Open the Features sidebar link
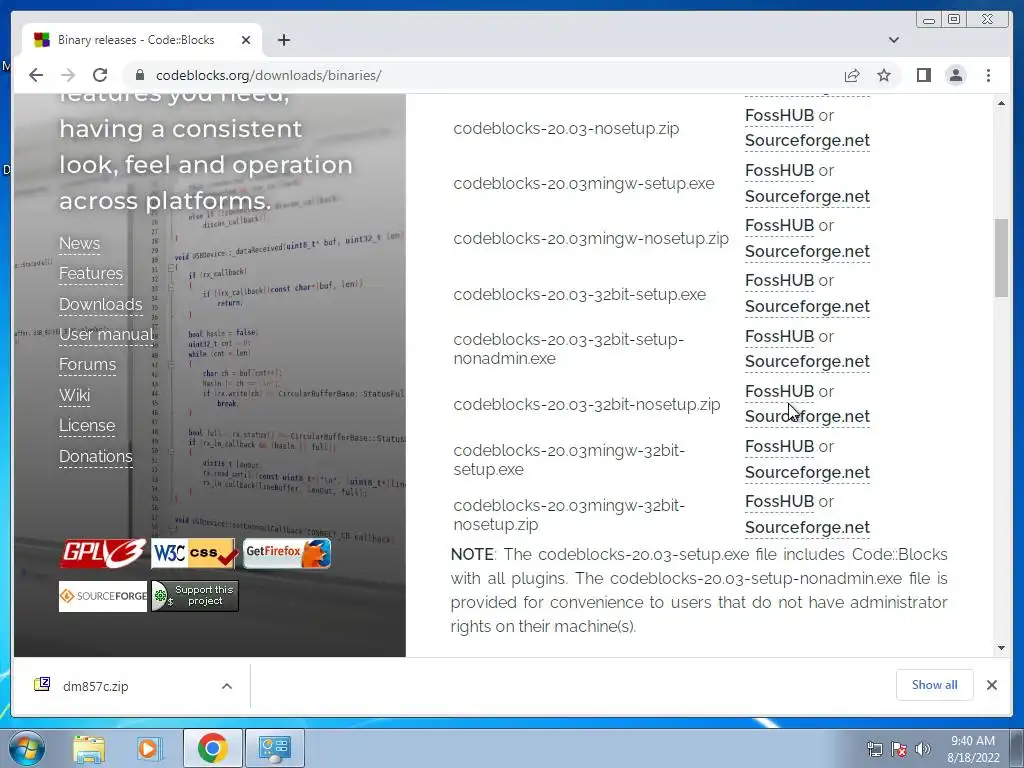Viewport: 1024px width, 768px height. 91,274
